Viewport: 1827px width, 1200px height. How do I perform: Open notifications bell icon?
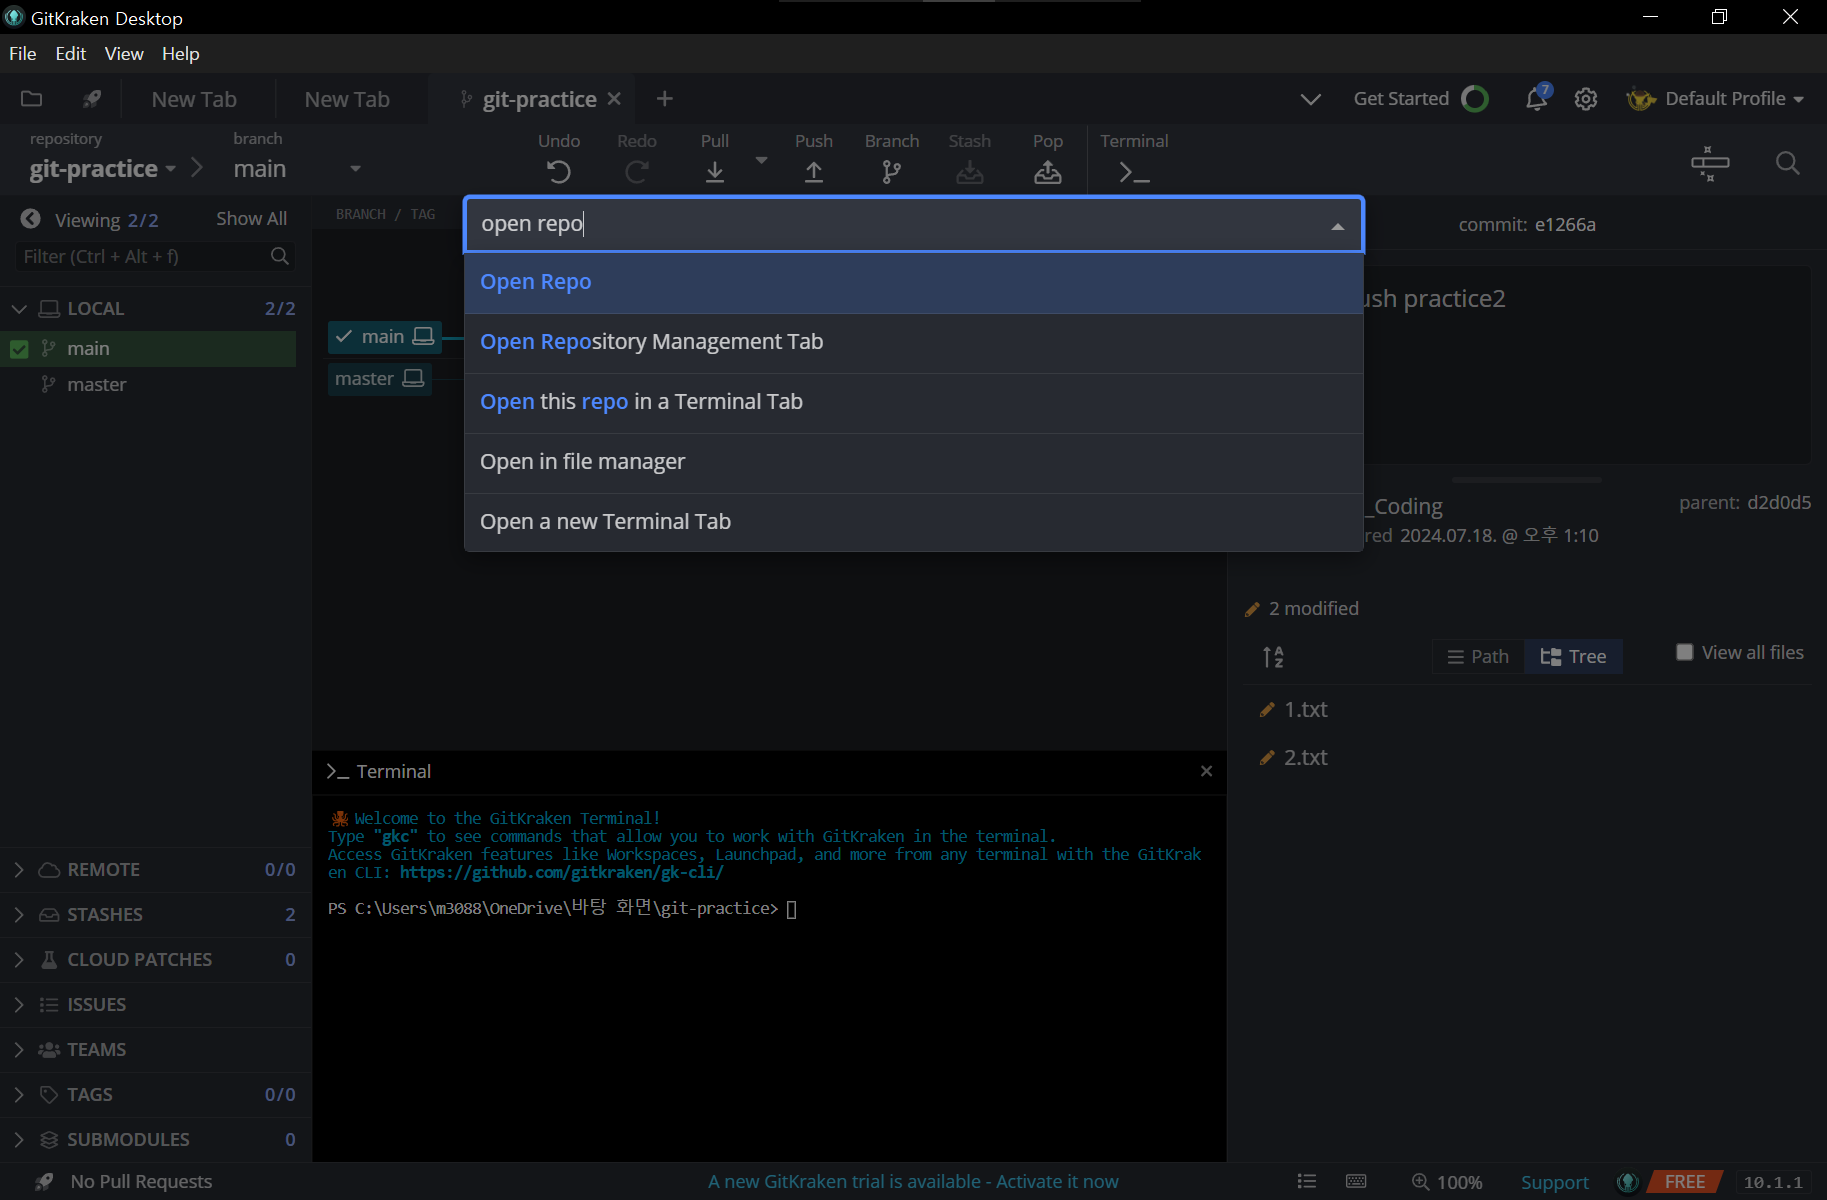[1537, 98]
